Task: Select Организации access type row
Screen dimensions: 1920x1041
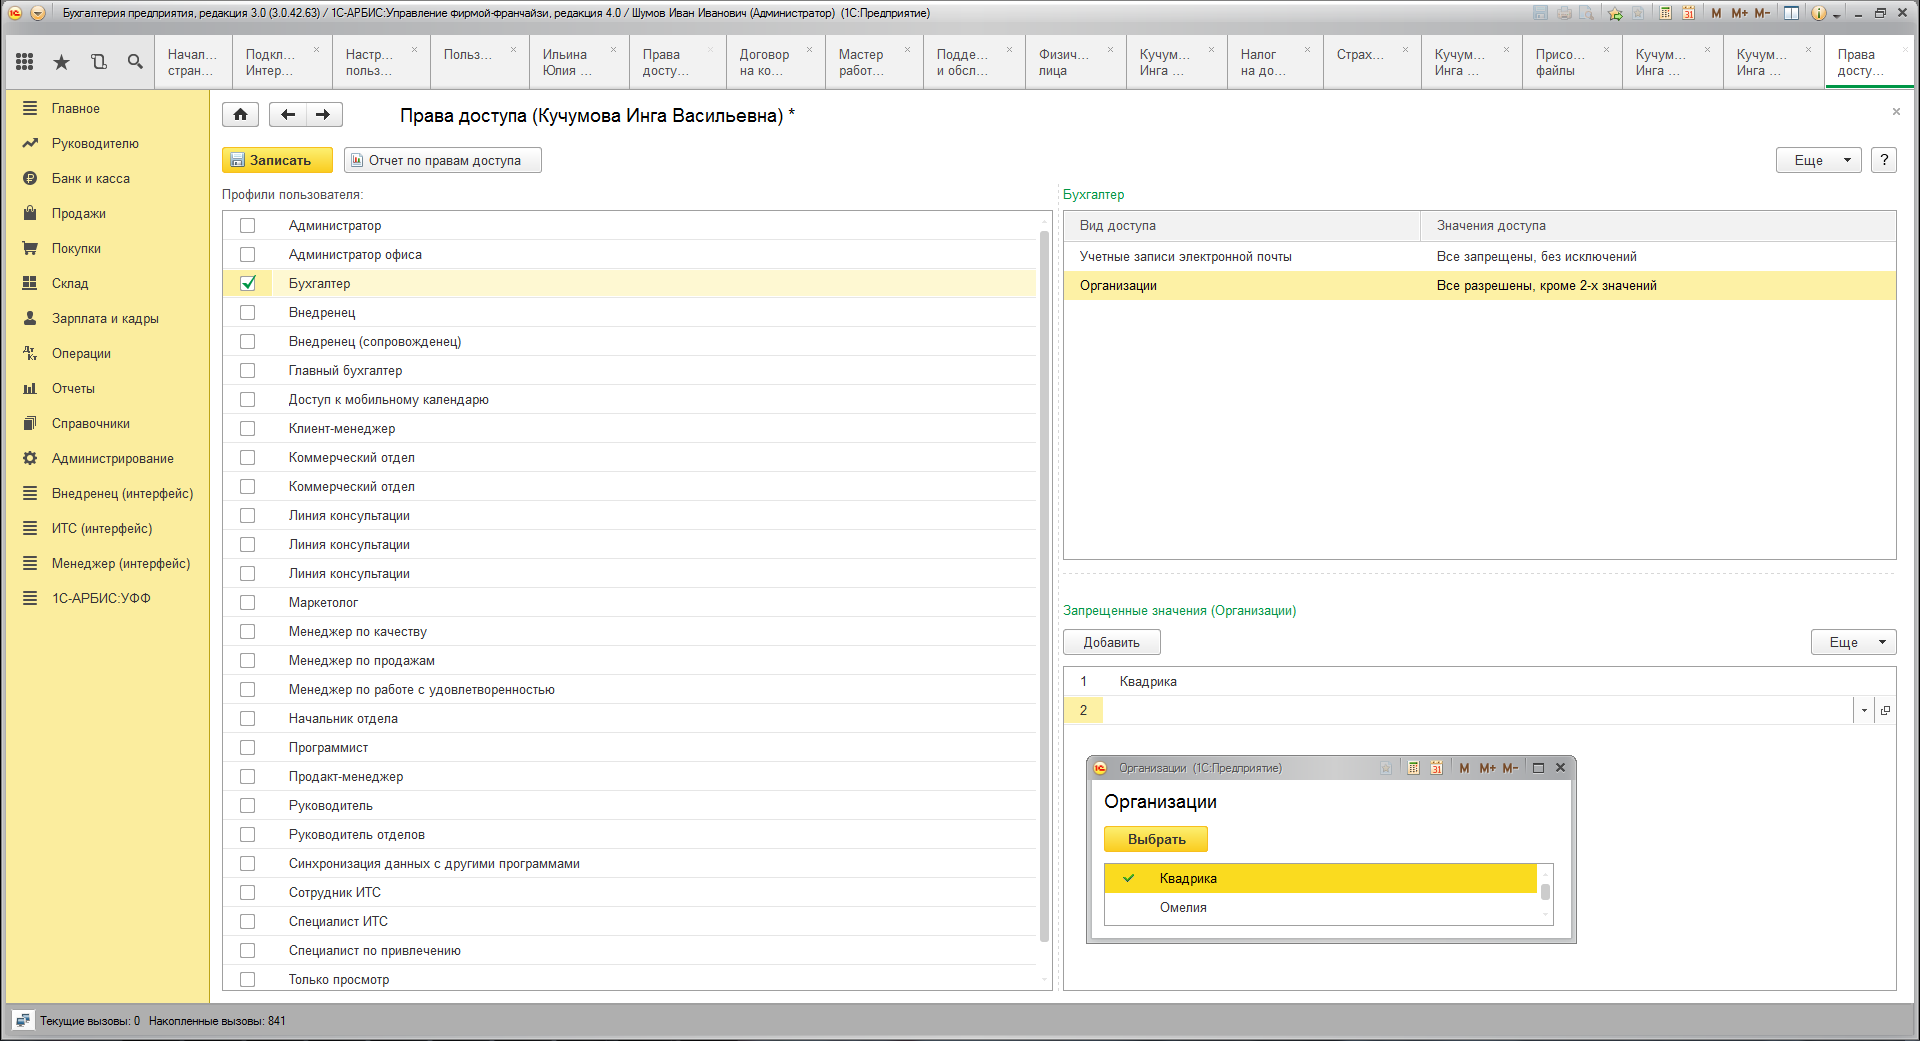Action: pyautogui.click(x=1479, y=285)
